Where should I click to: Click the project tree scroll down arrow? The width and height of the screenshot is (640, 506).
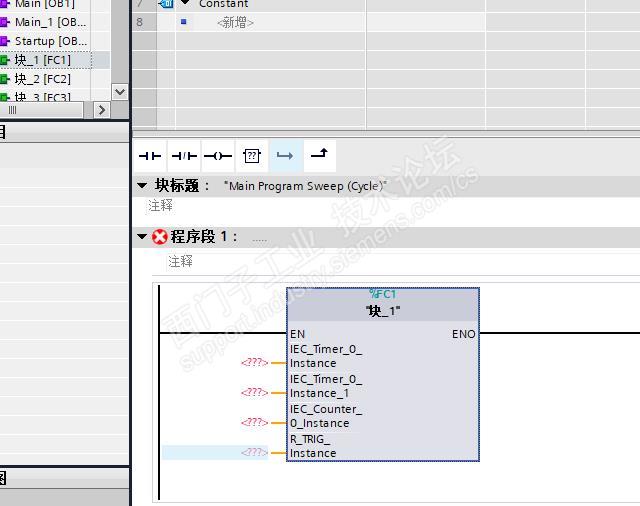pyautogui.click(x=120, y=92)
